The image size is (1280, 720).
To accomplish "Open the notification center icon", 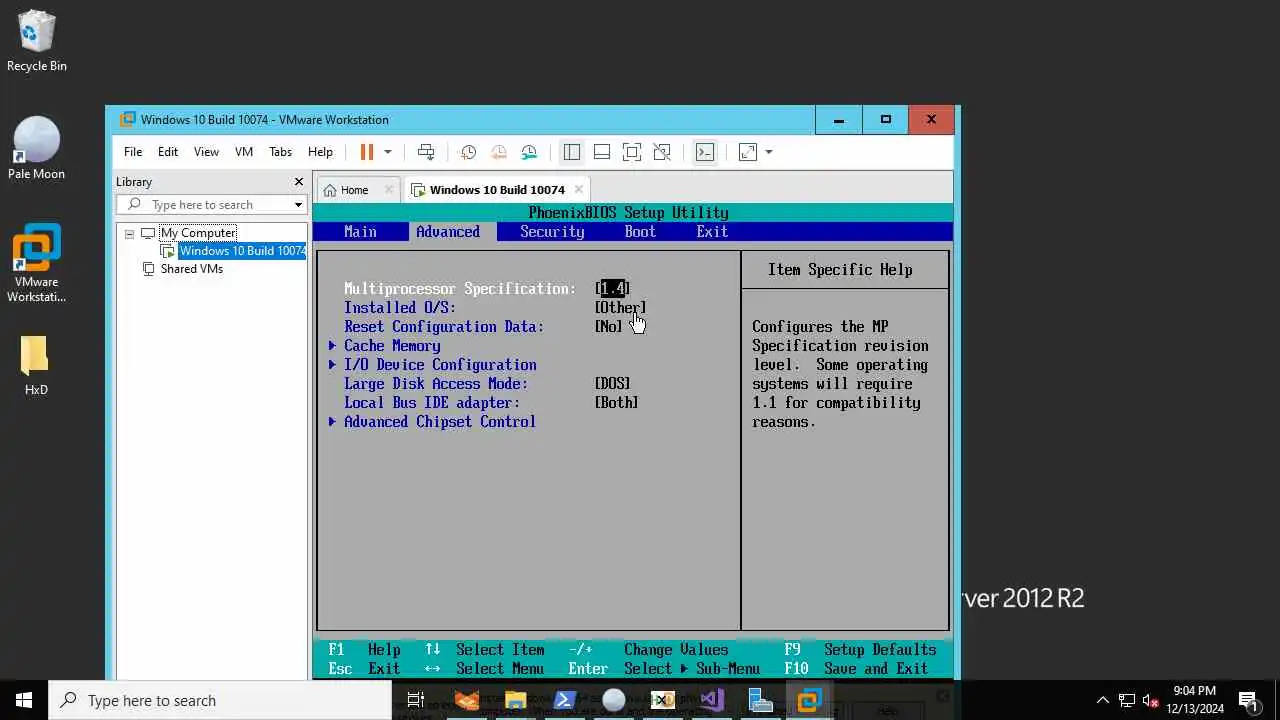I will (1247, 700).
